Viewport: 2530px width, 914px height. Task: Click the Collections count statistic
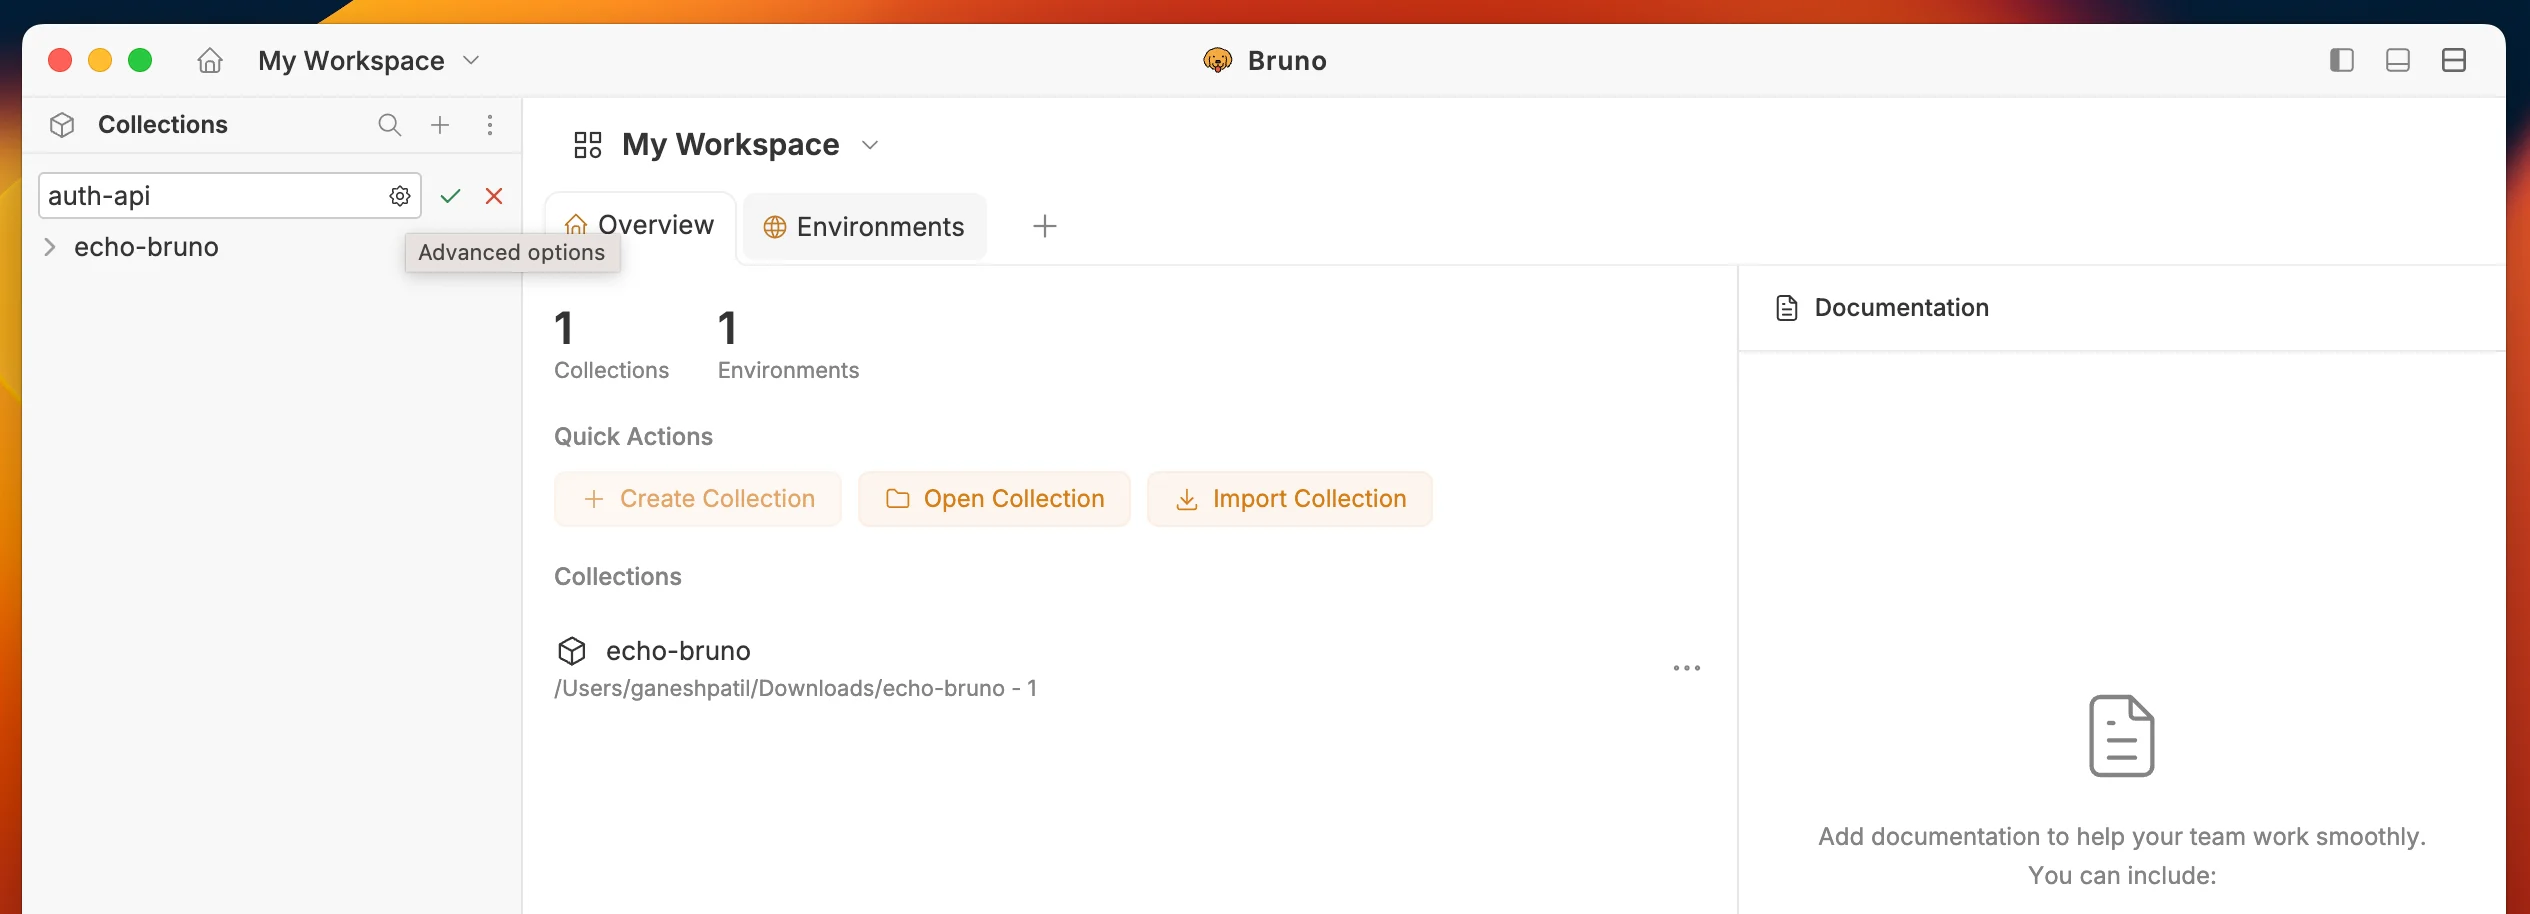click(611, 345)
